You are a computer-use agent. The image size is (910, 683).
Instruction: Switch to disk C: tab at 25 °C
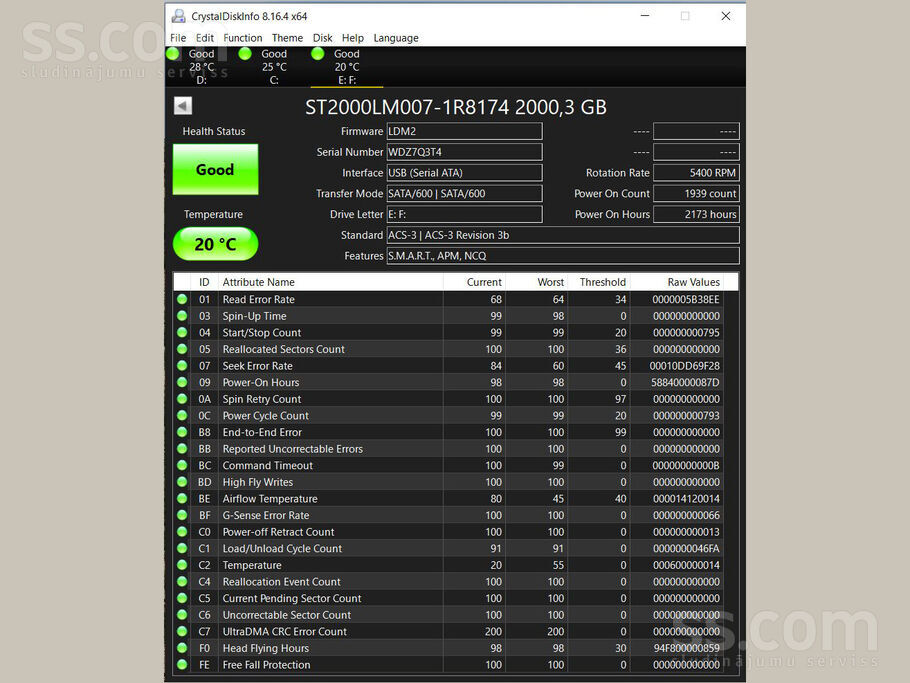tap(274, 67)
